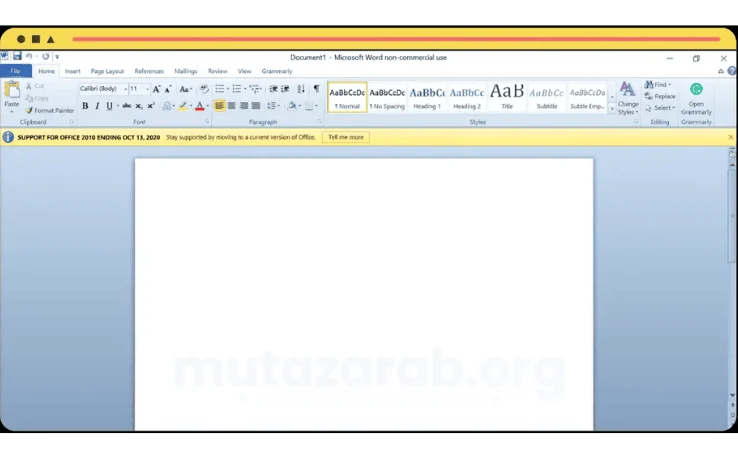Apply the Heading 1 style

pyautogui.click(x=427, y=97)
